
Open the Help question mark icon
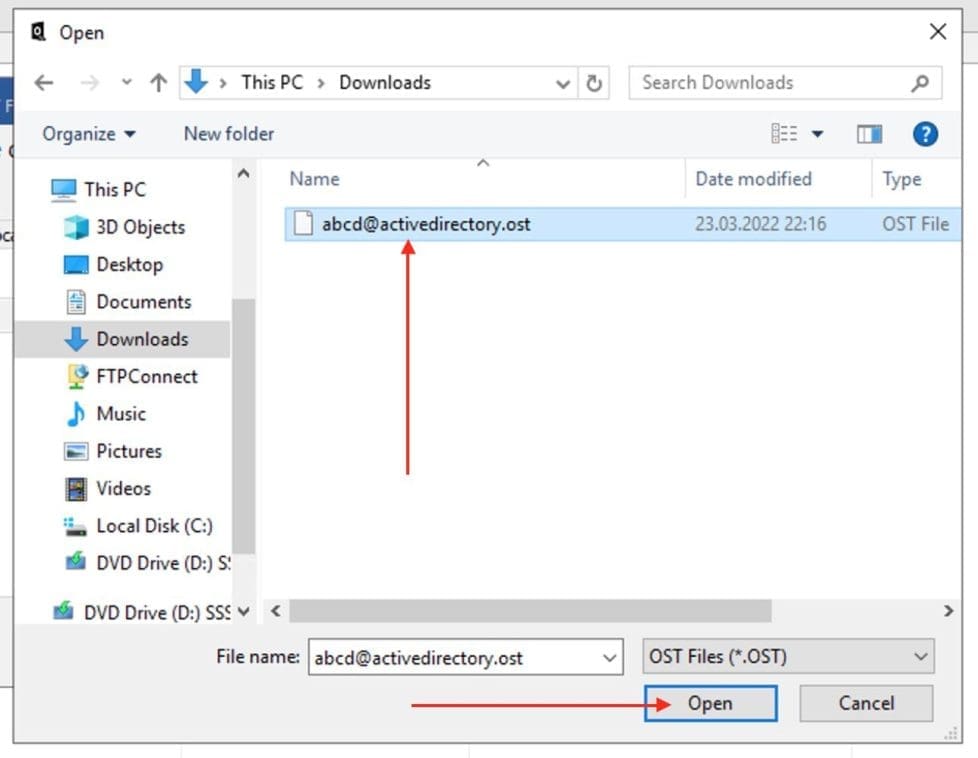pos(925,134)
